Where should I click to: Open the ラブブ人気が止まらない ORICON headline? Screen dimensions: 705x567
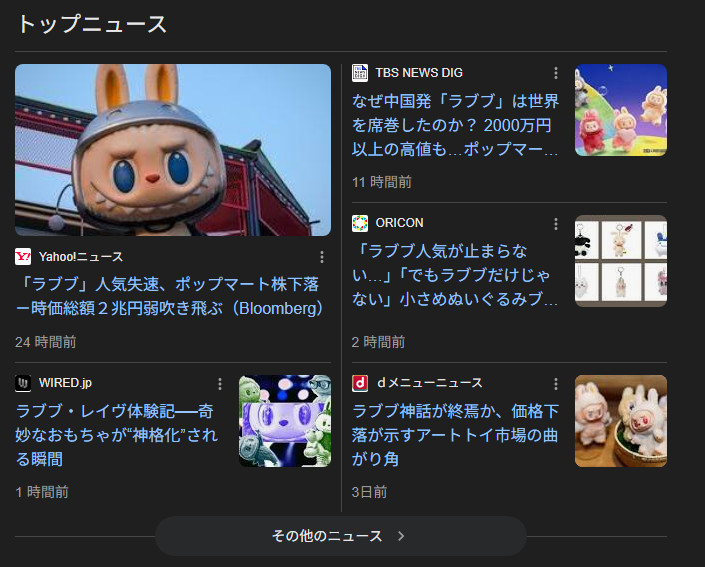point(454,275)
